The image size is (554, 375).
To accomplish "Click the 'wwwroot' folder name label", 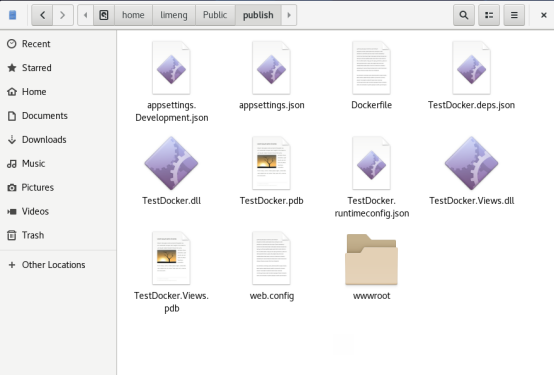I will click(371, 296).
